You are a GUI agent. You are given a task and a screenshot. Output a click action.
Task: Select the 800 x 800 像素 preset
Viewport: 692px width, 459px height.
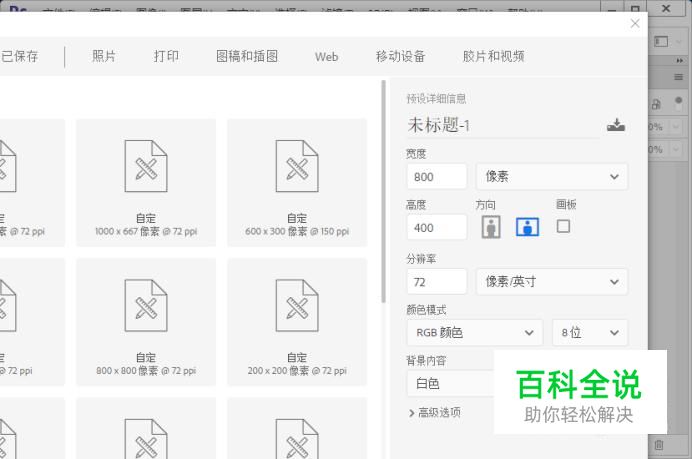point(146,322)
